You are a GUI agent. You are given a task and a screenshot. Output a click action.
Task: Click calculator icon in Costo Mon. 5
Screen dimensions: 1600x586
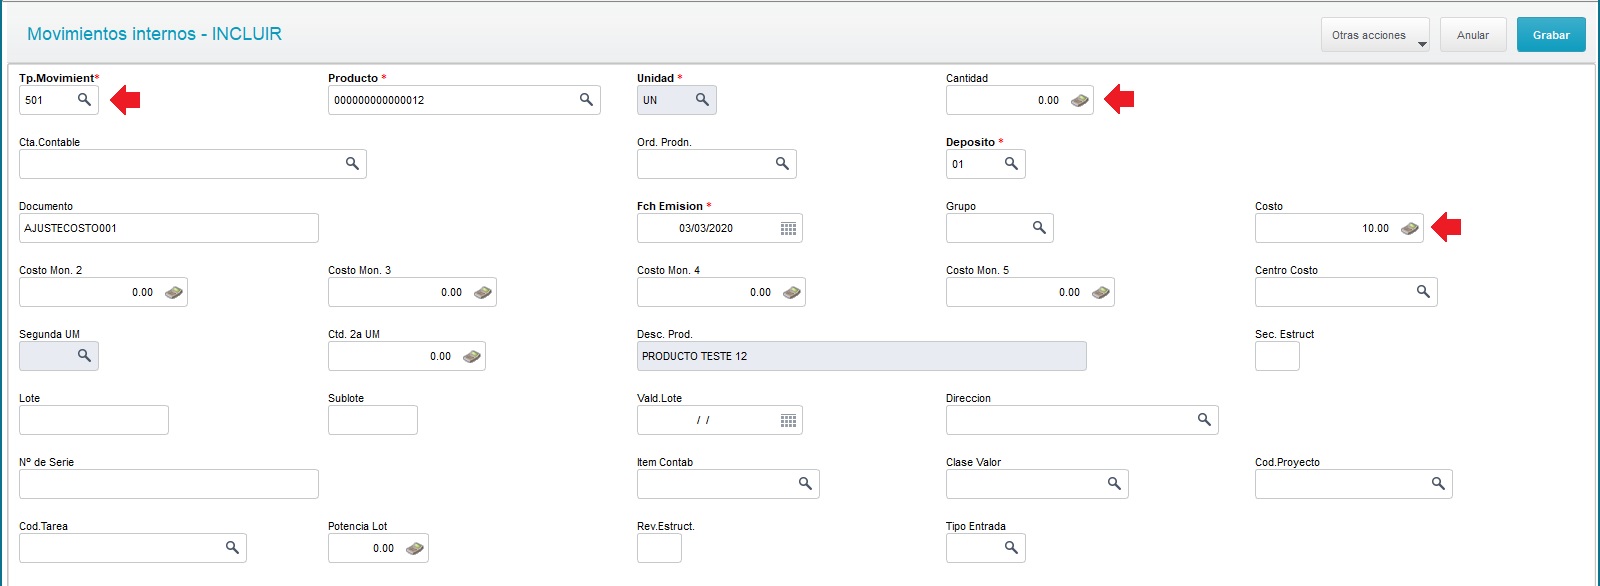click(x=1100, y=292)
